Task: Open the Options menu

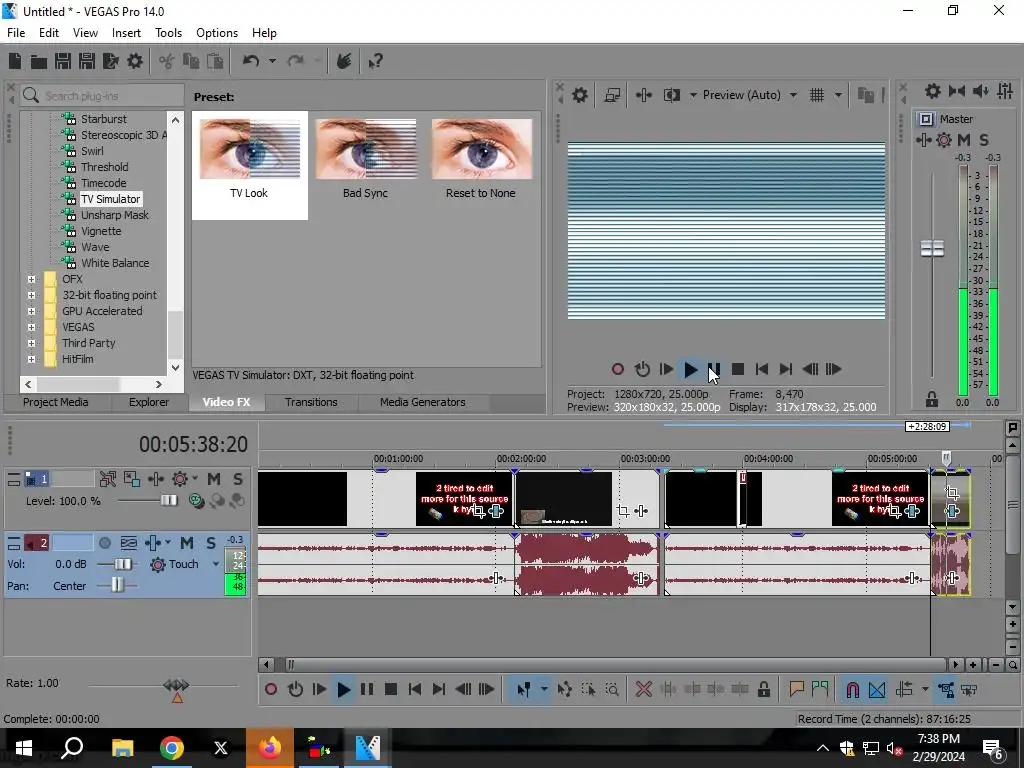Action: pyautogui.click(x=217, y=33)
